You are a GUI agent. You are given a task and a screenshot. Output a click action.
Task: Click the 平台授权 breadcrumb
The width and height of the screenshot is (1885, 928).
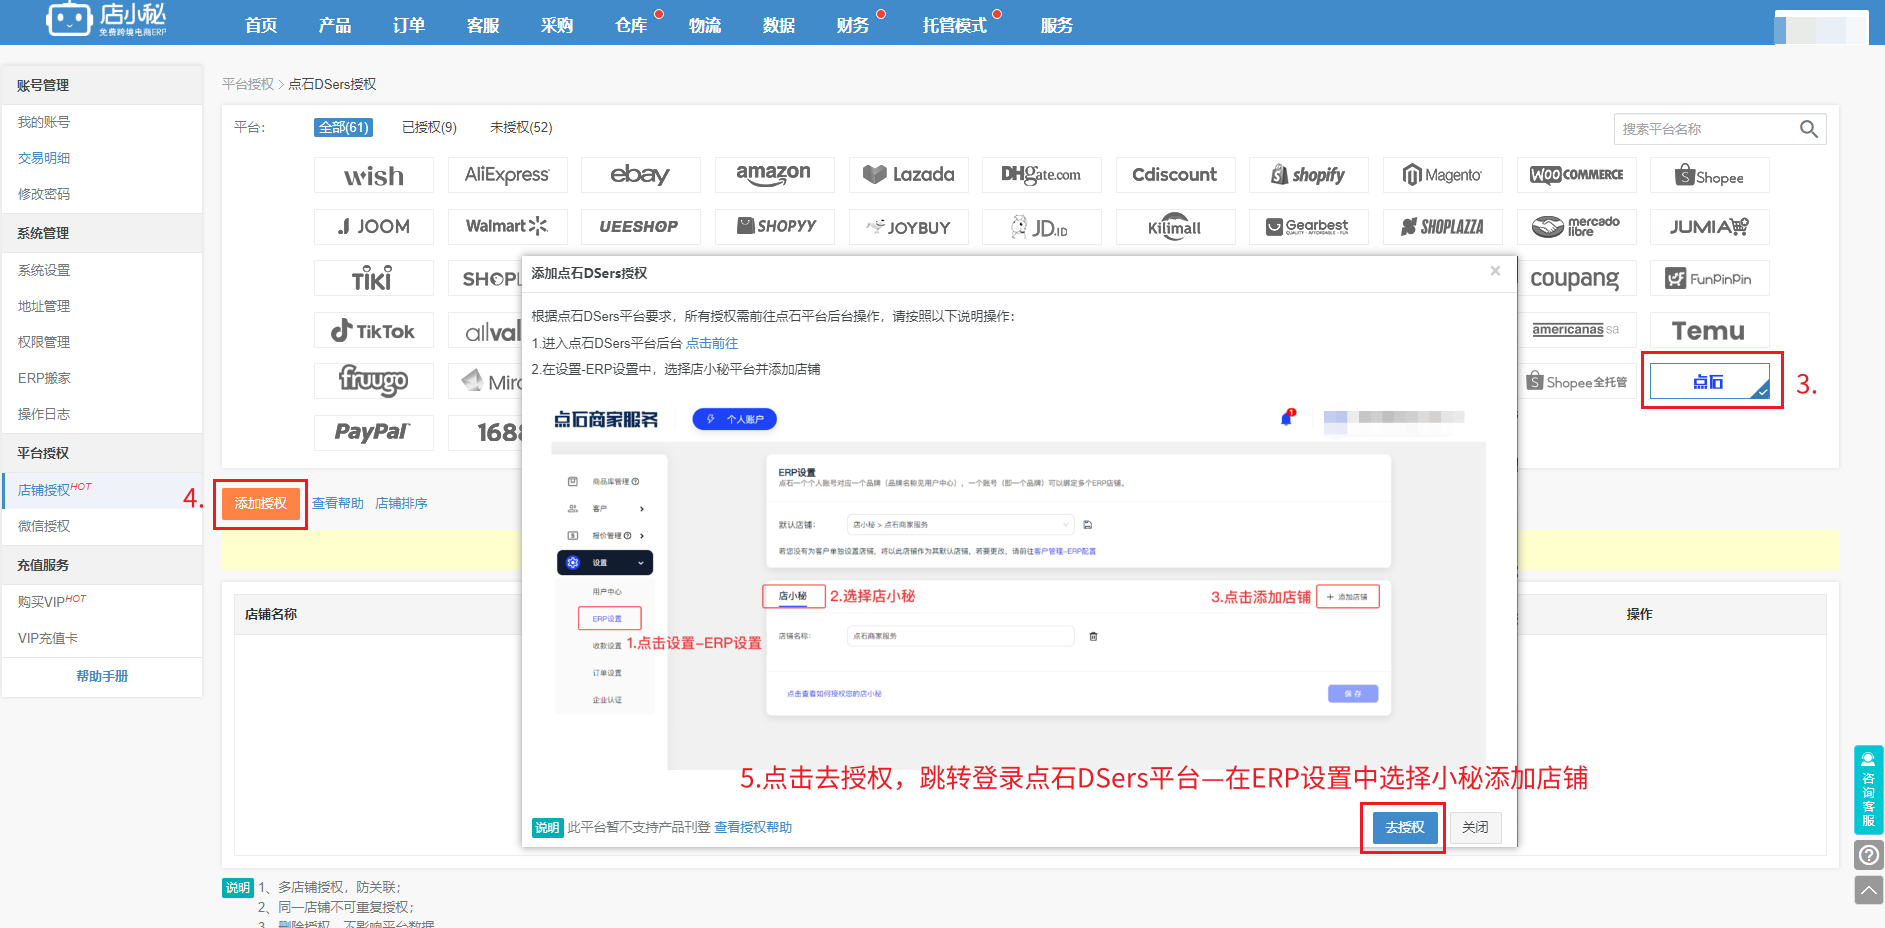248,84
